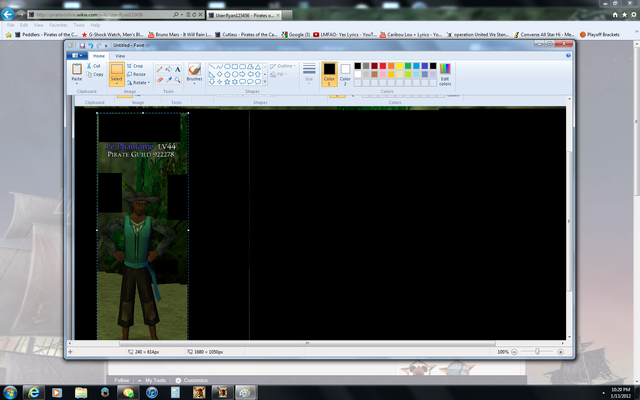Image resolution: width=640 pixels, height=400 pixels.
Task: Open the Rotate dropdown menu
Action: tap(138, 82)
